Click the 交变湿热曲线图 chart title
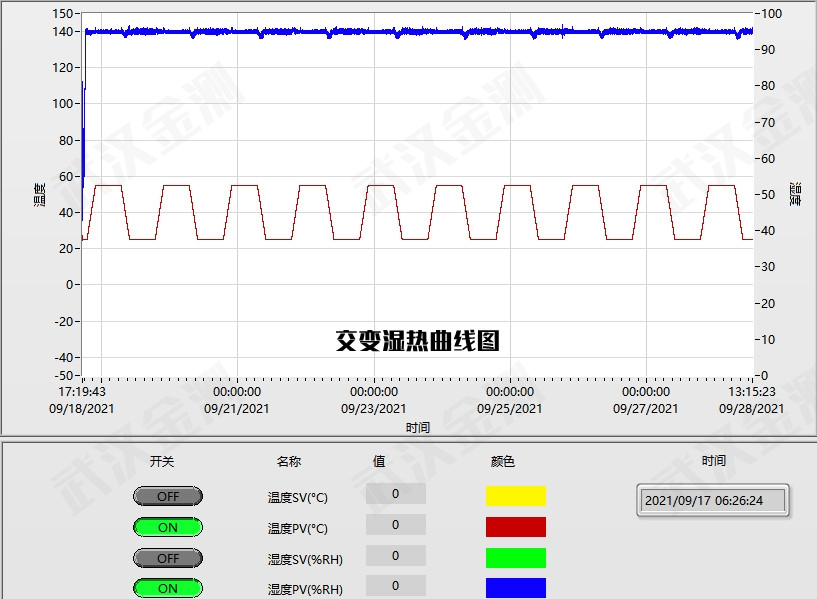Screen dimensions: 817x599 (x=417, y=341)
